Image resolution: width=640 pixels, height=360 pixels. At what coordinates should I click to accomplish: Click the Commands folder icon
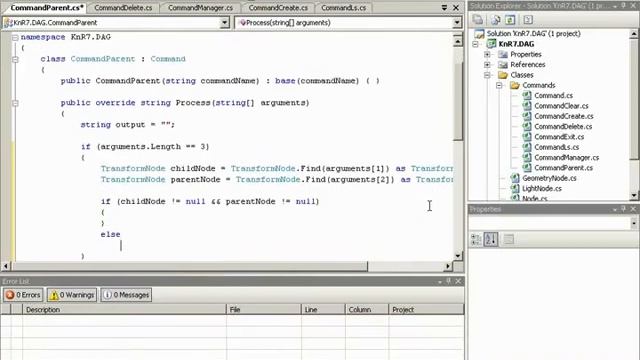click(515, 85)
